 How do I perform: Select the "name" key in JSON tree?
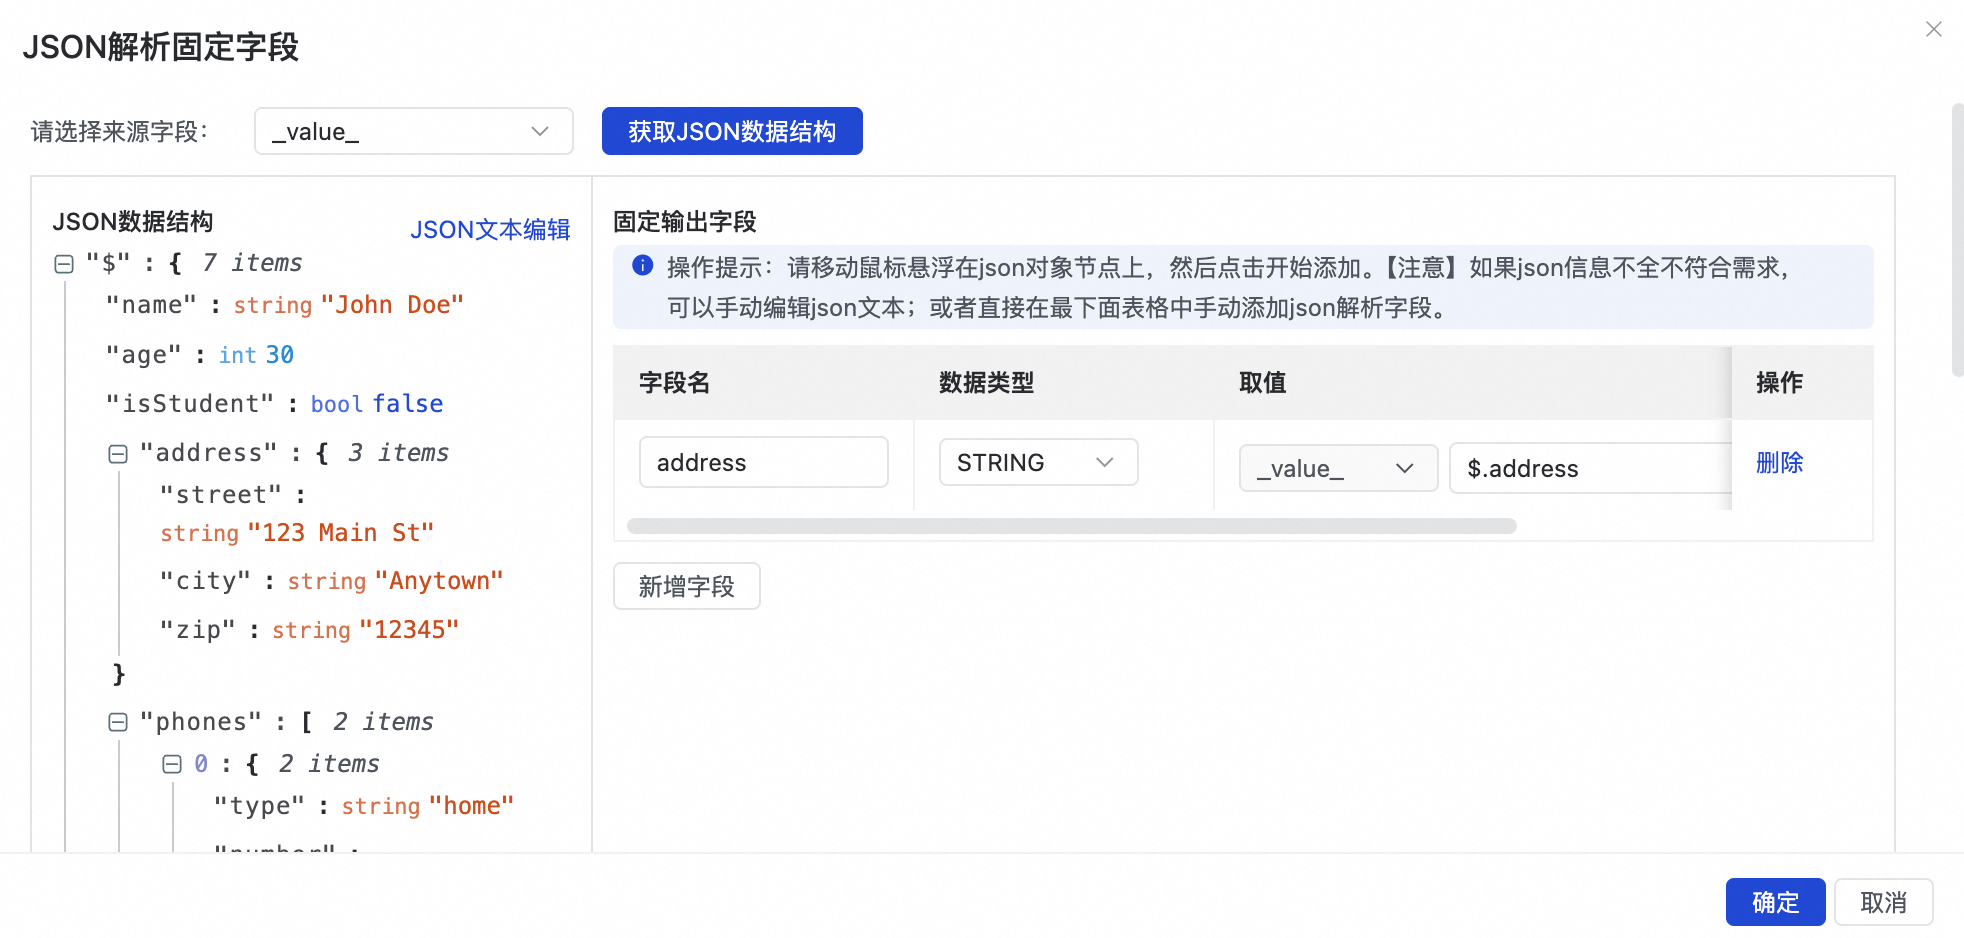coord(151,305)
